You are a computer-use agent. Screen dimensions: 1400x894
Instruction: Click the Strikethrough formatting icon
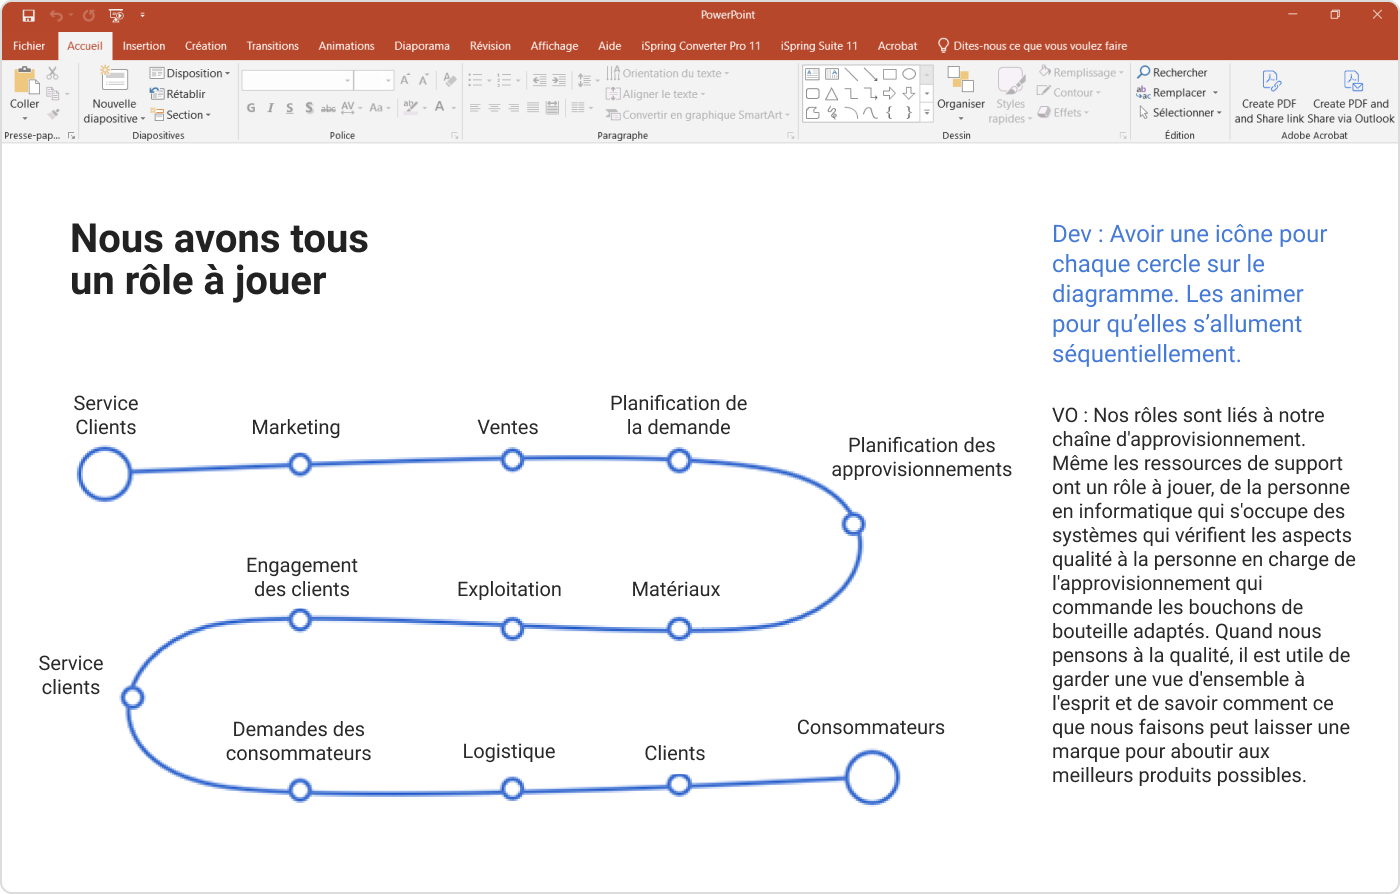click(329, 108)
